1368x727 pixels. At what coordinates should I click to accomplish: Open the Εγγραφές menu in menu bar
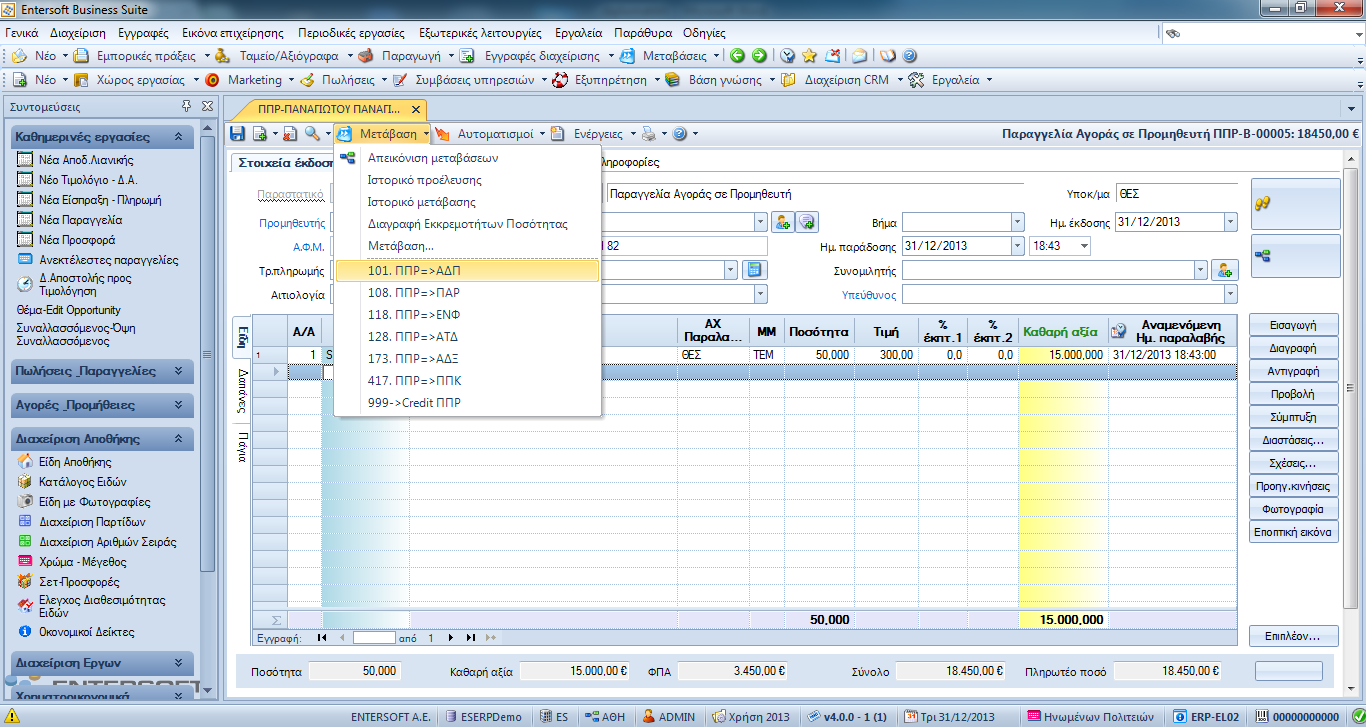click(x=142, y=32)
